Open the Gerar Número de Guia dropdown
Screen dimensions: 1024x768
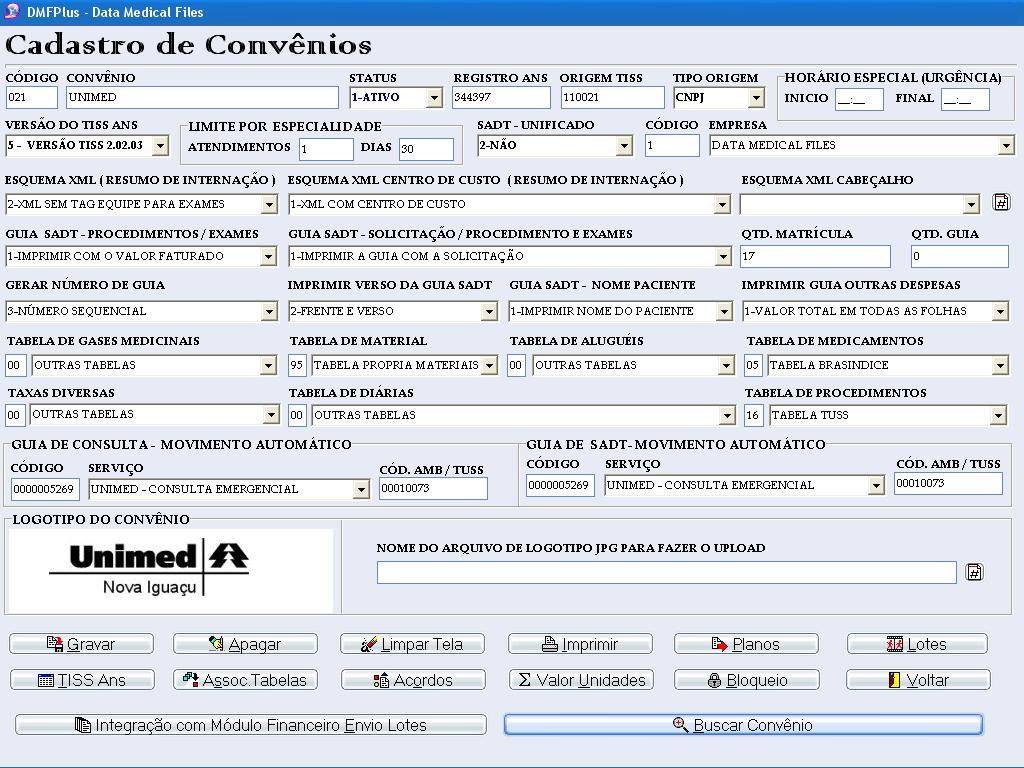coord(269,312)
